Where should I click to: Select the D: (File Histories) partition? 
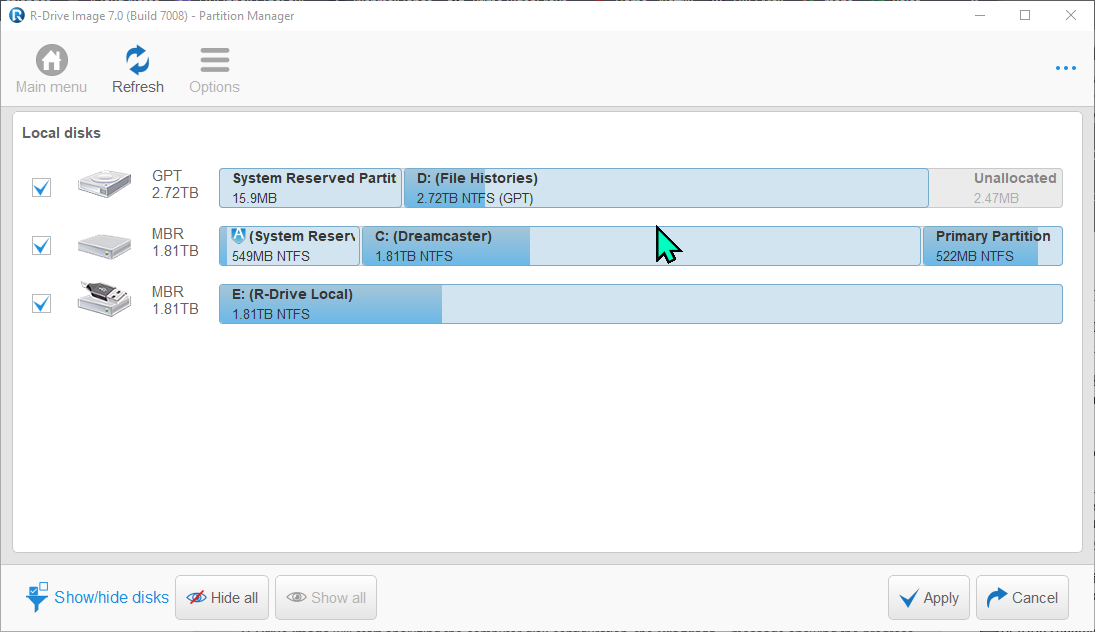(x=665, y=188)
